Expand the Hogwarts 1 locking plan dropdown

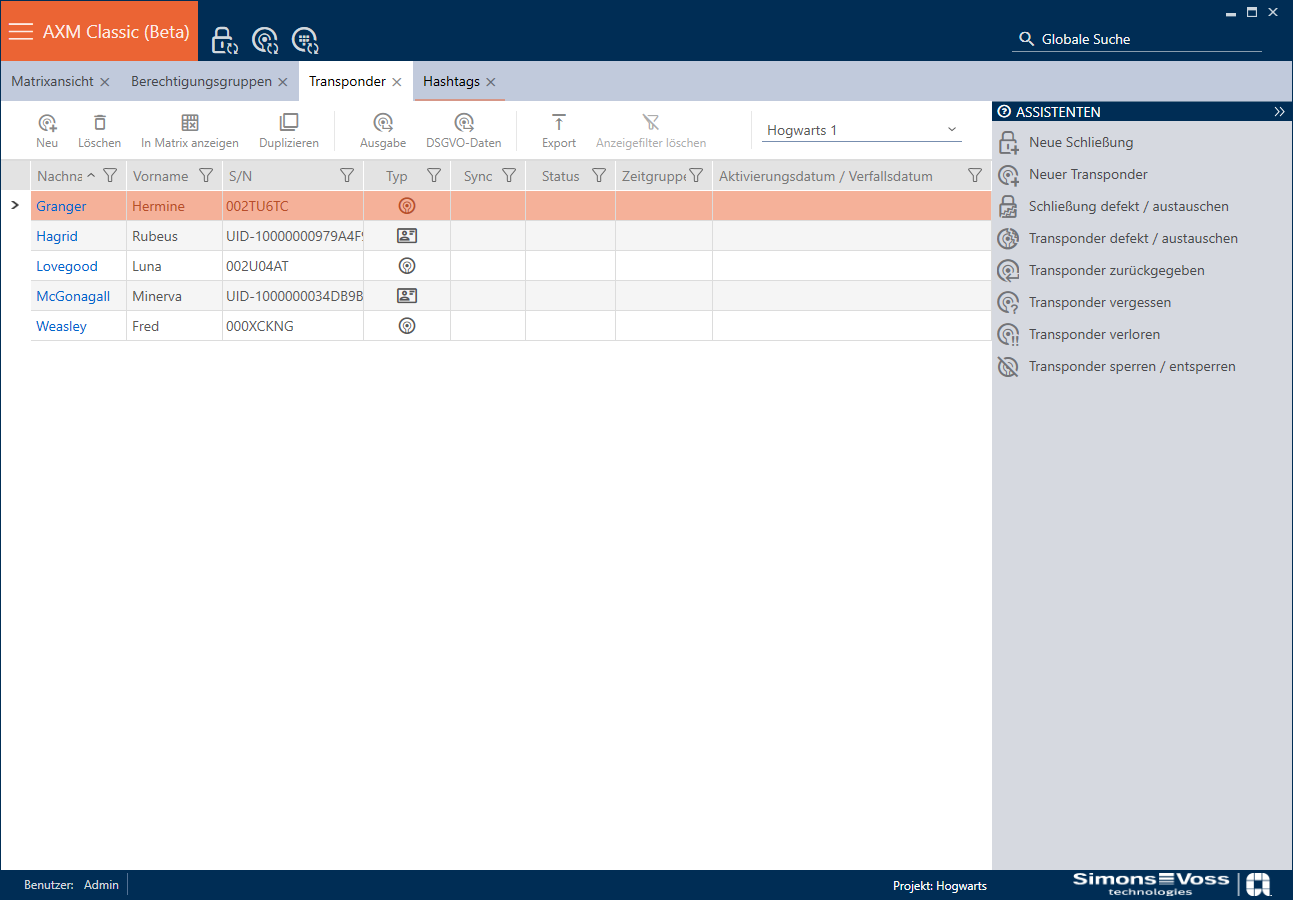click(x=951, y=130)
